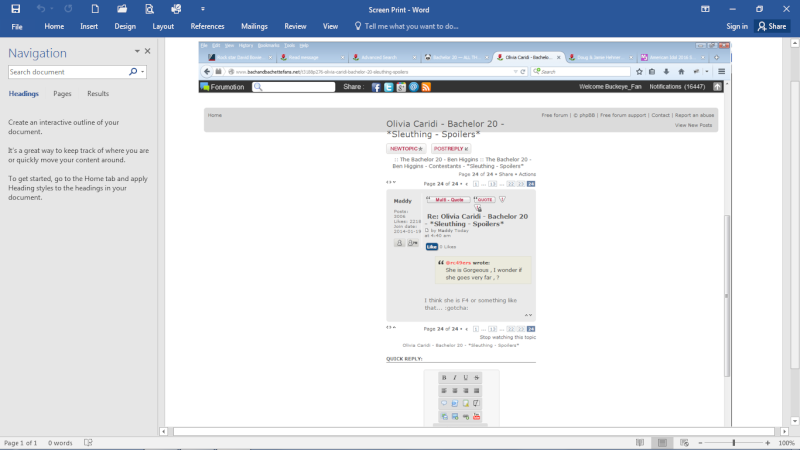Save the document using the floppy icon

(x=16, y=9)
